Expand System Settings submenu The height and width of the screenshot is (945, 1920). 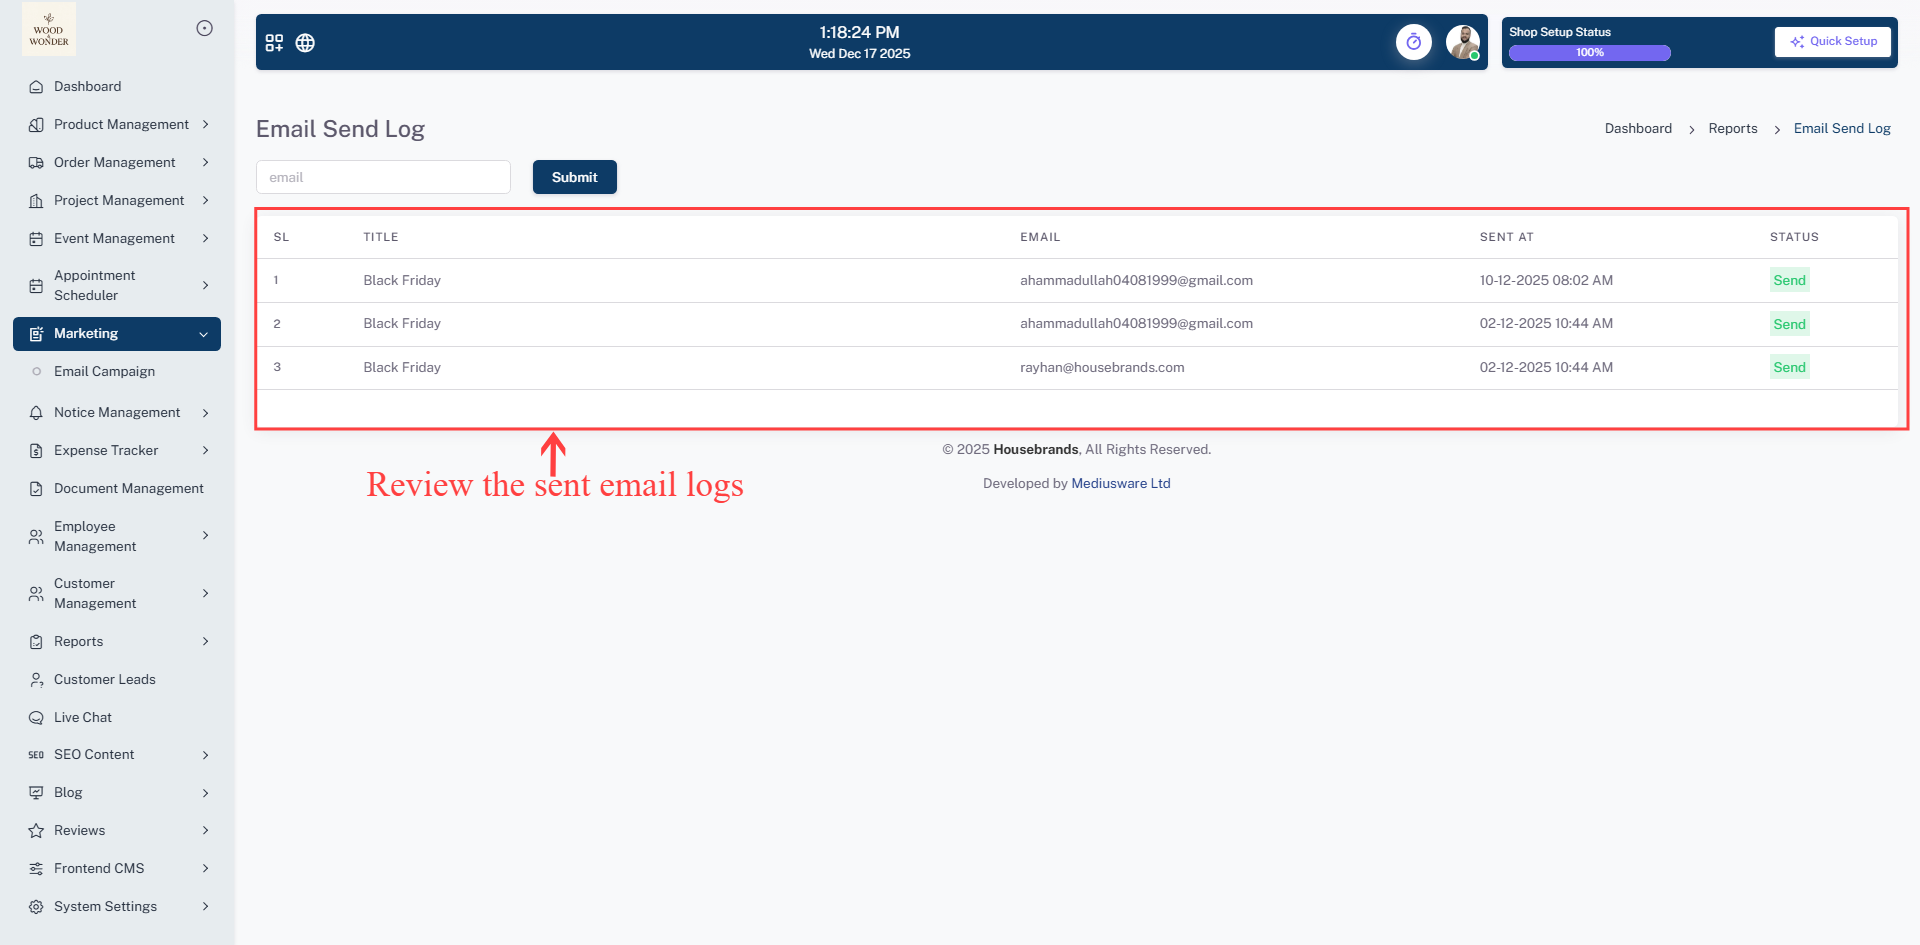click(x=205, y=907)
